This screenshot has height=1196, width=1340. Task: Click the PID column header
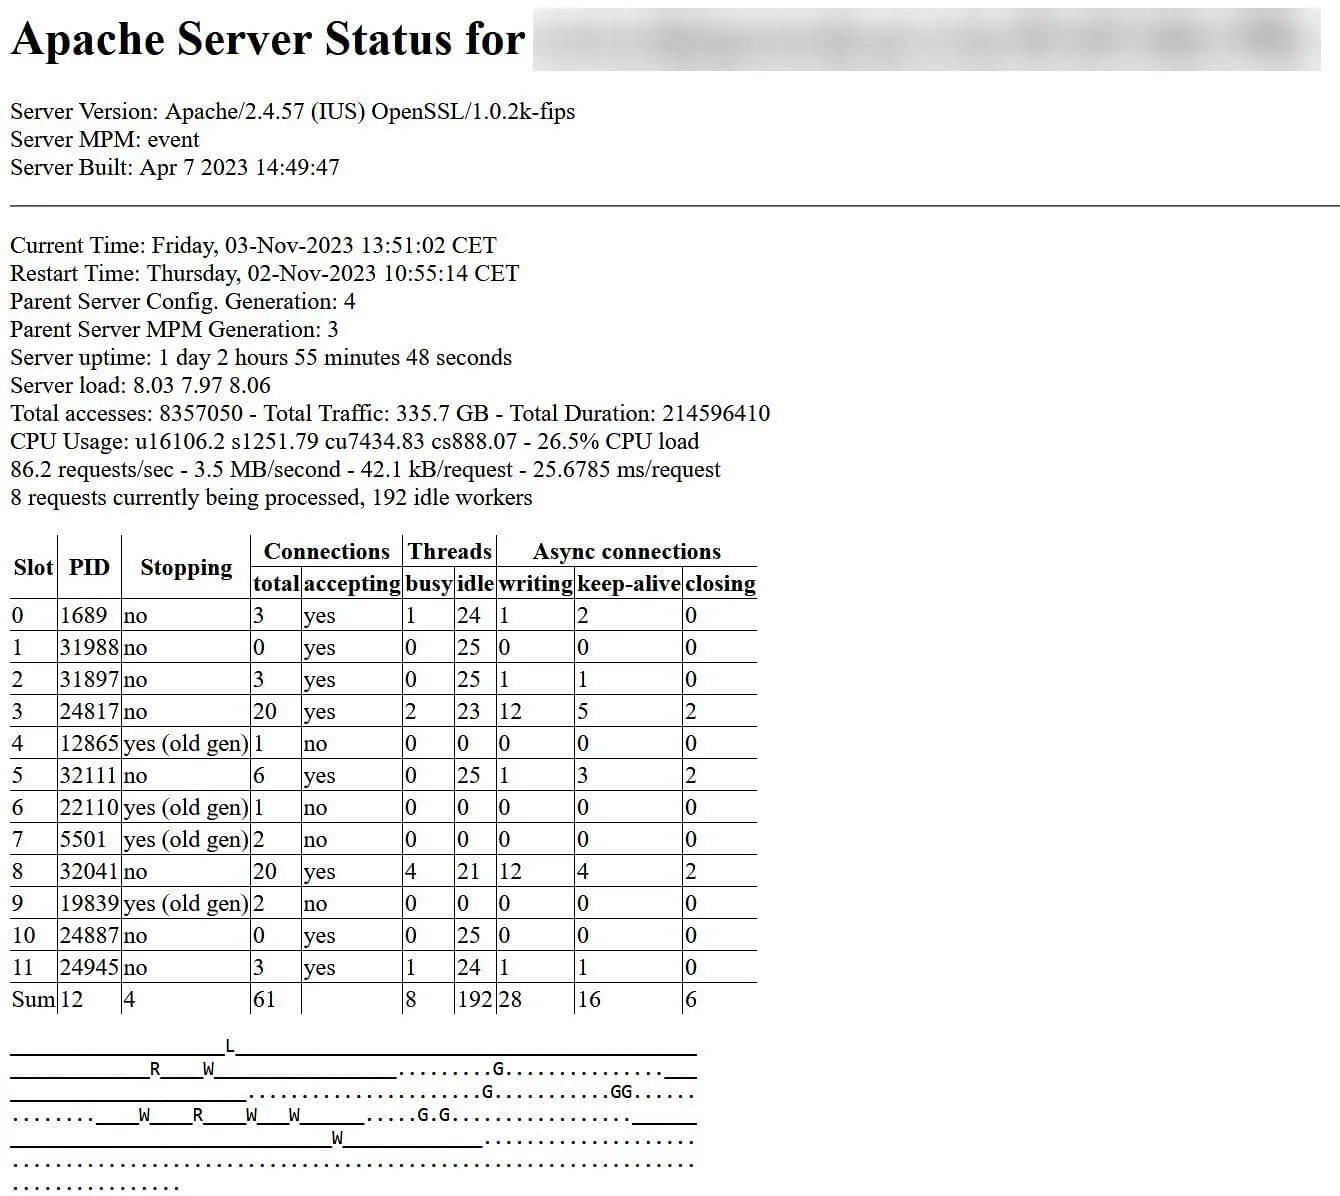pyautogui.click(x=89, y=567)
